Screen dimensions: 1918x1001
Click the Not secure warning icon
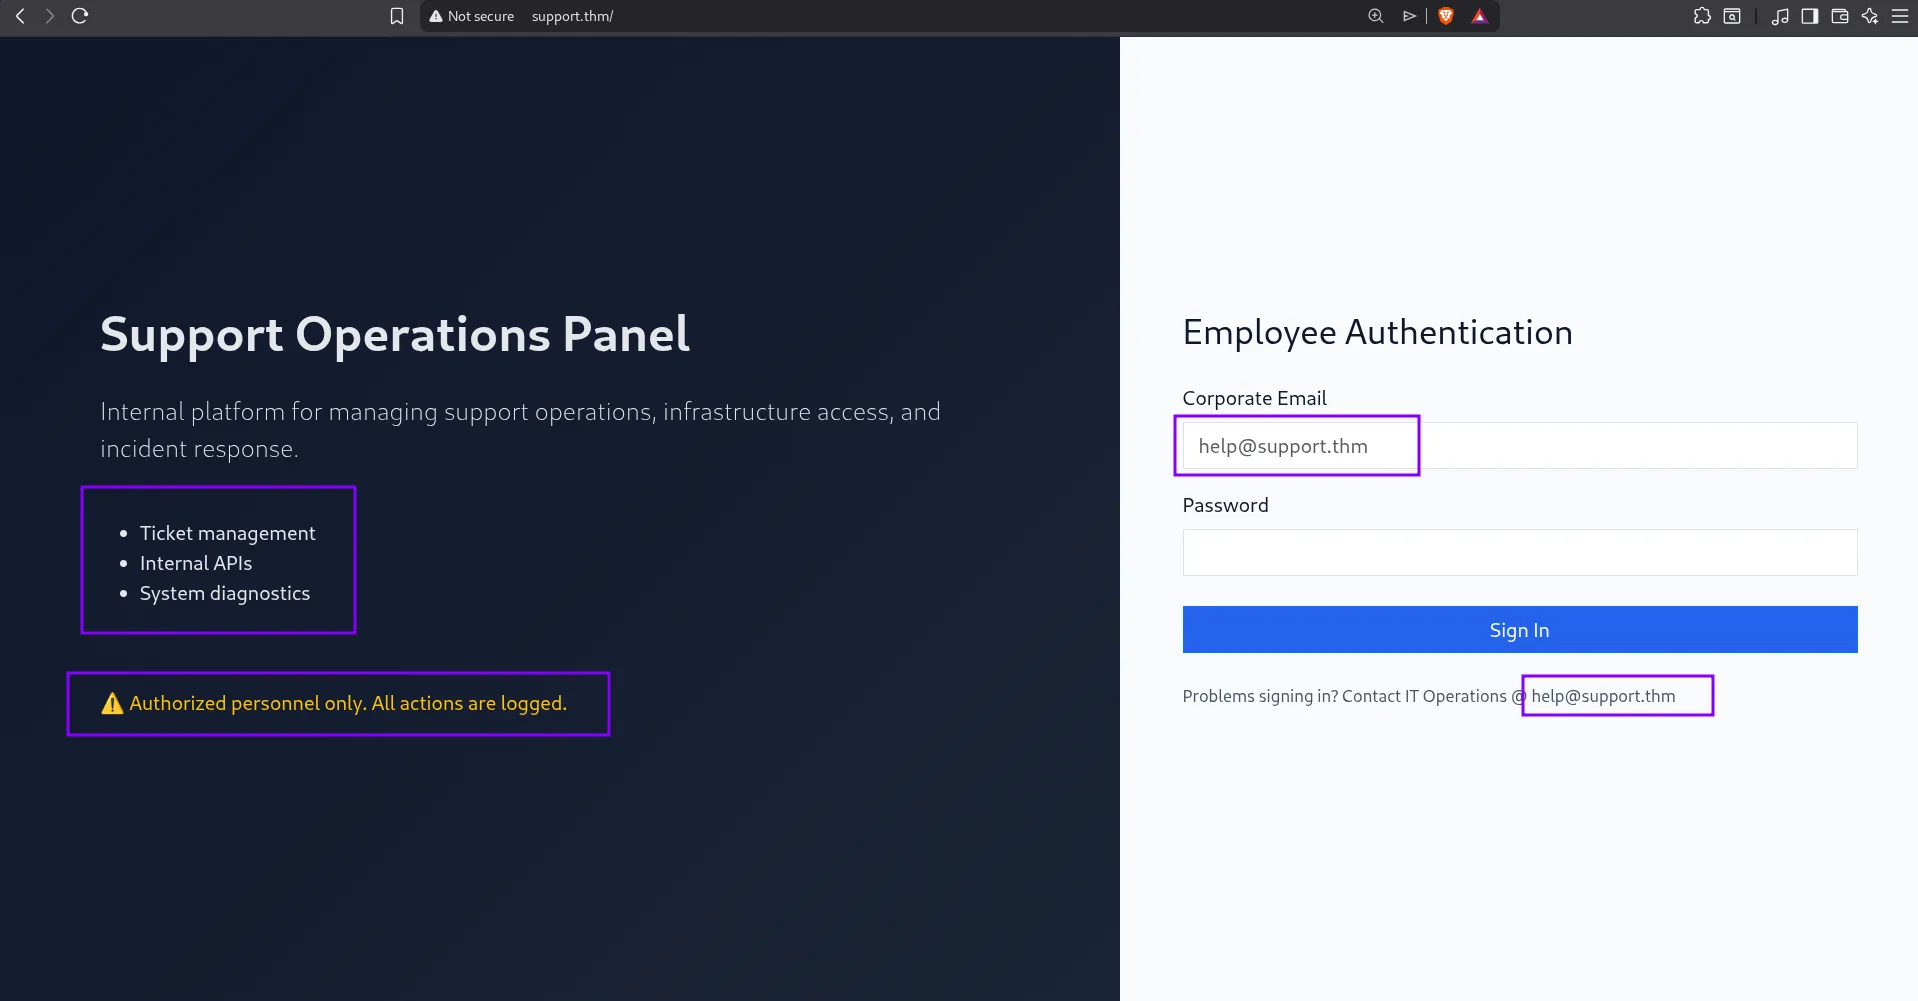coord(436,16)
